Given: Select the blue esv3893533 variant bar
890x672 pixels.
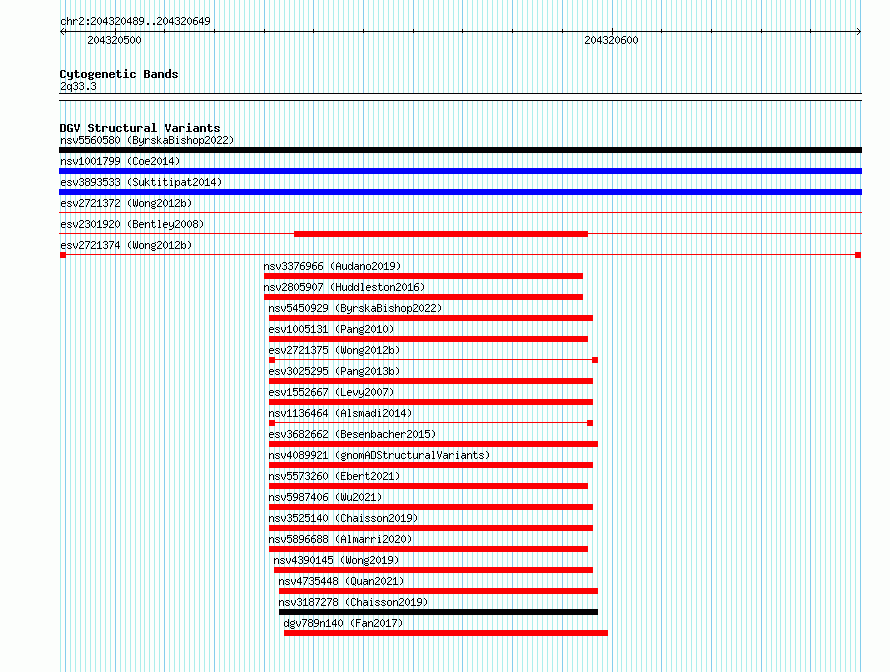Looking at the screenshot, I should pos(460,192).
